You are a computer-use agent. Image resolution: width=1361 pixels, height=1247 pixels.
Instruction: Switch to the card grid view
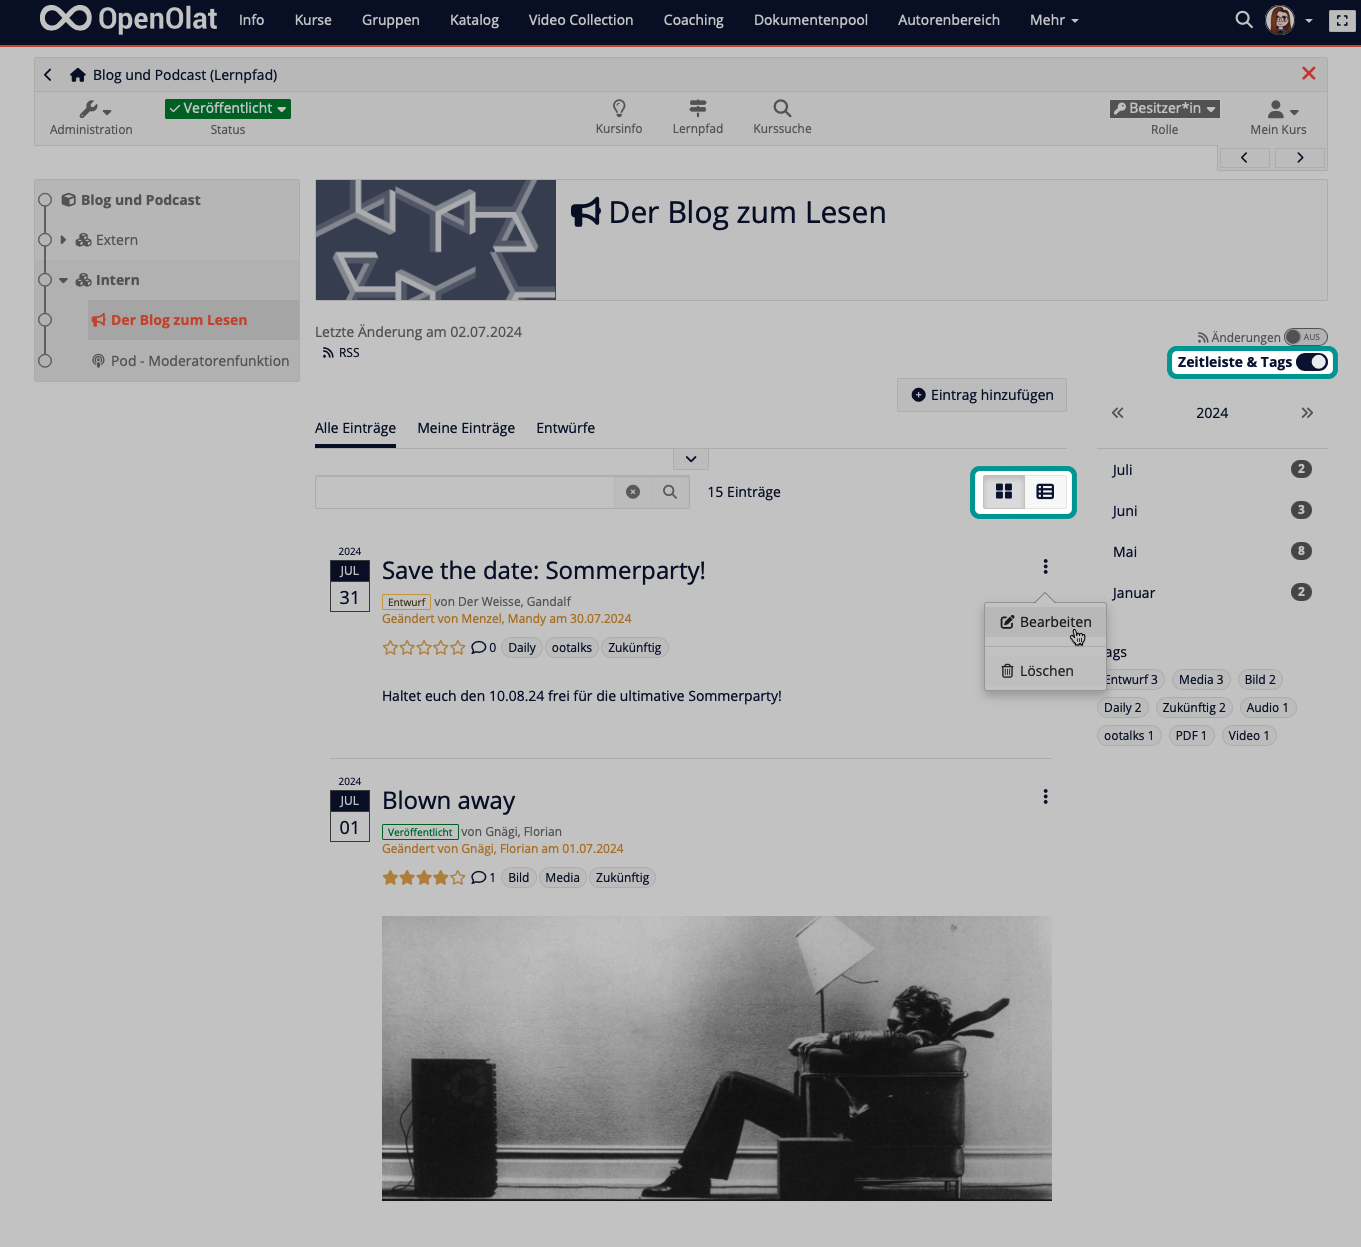click(1003, 491)
